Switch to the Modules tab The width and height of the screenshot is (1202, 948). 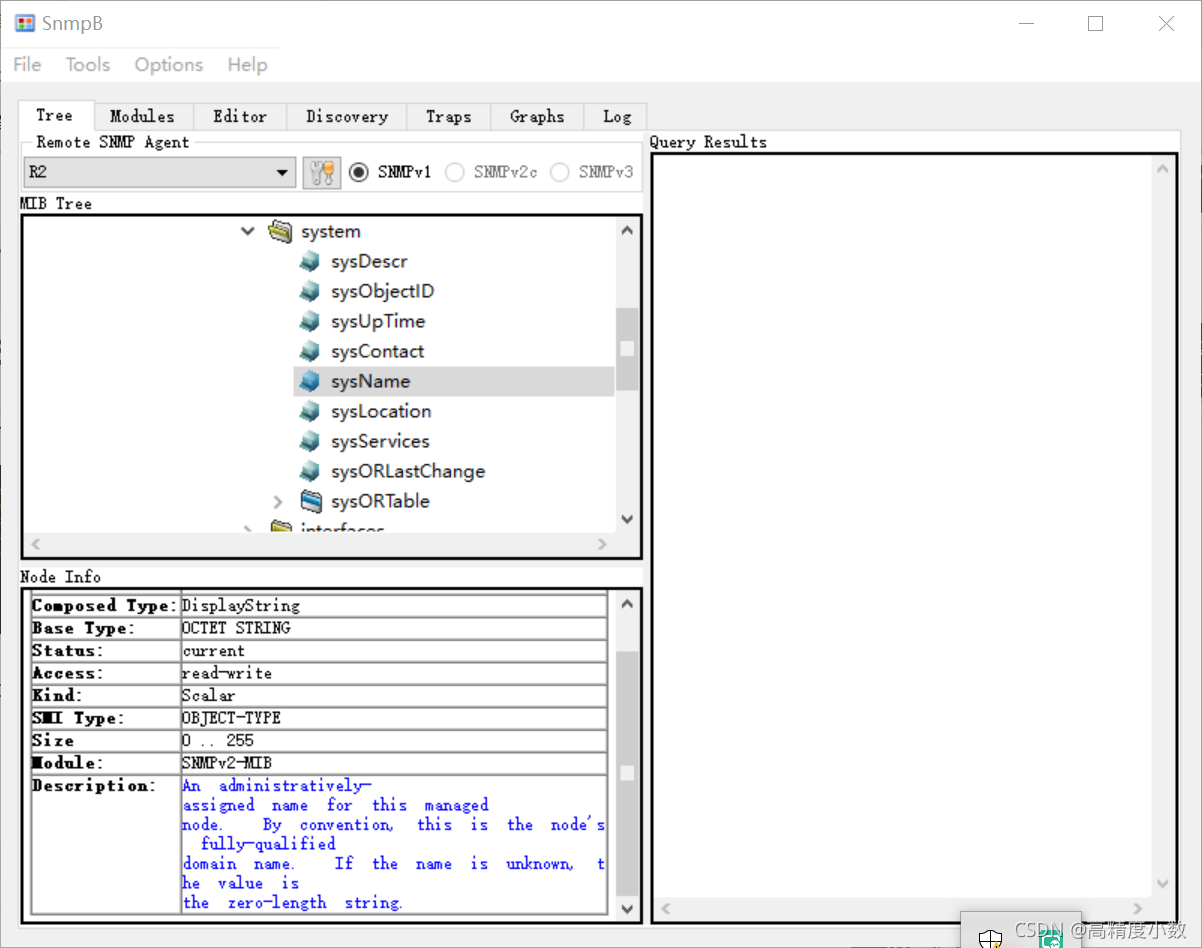pyautogui.click(x=142, y=116)
